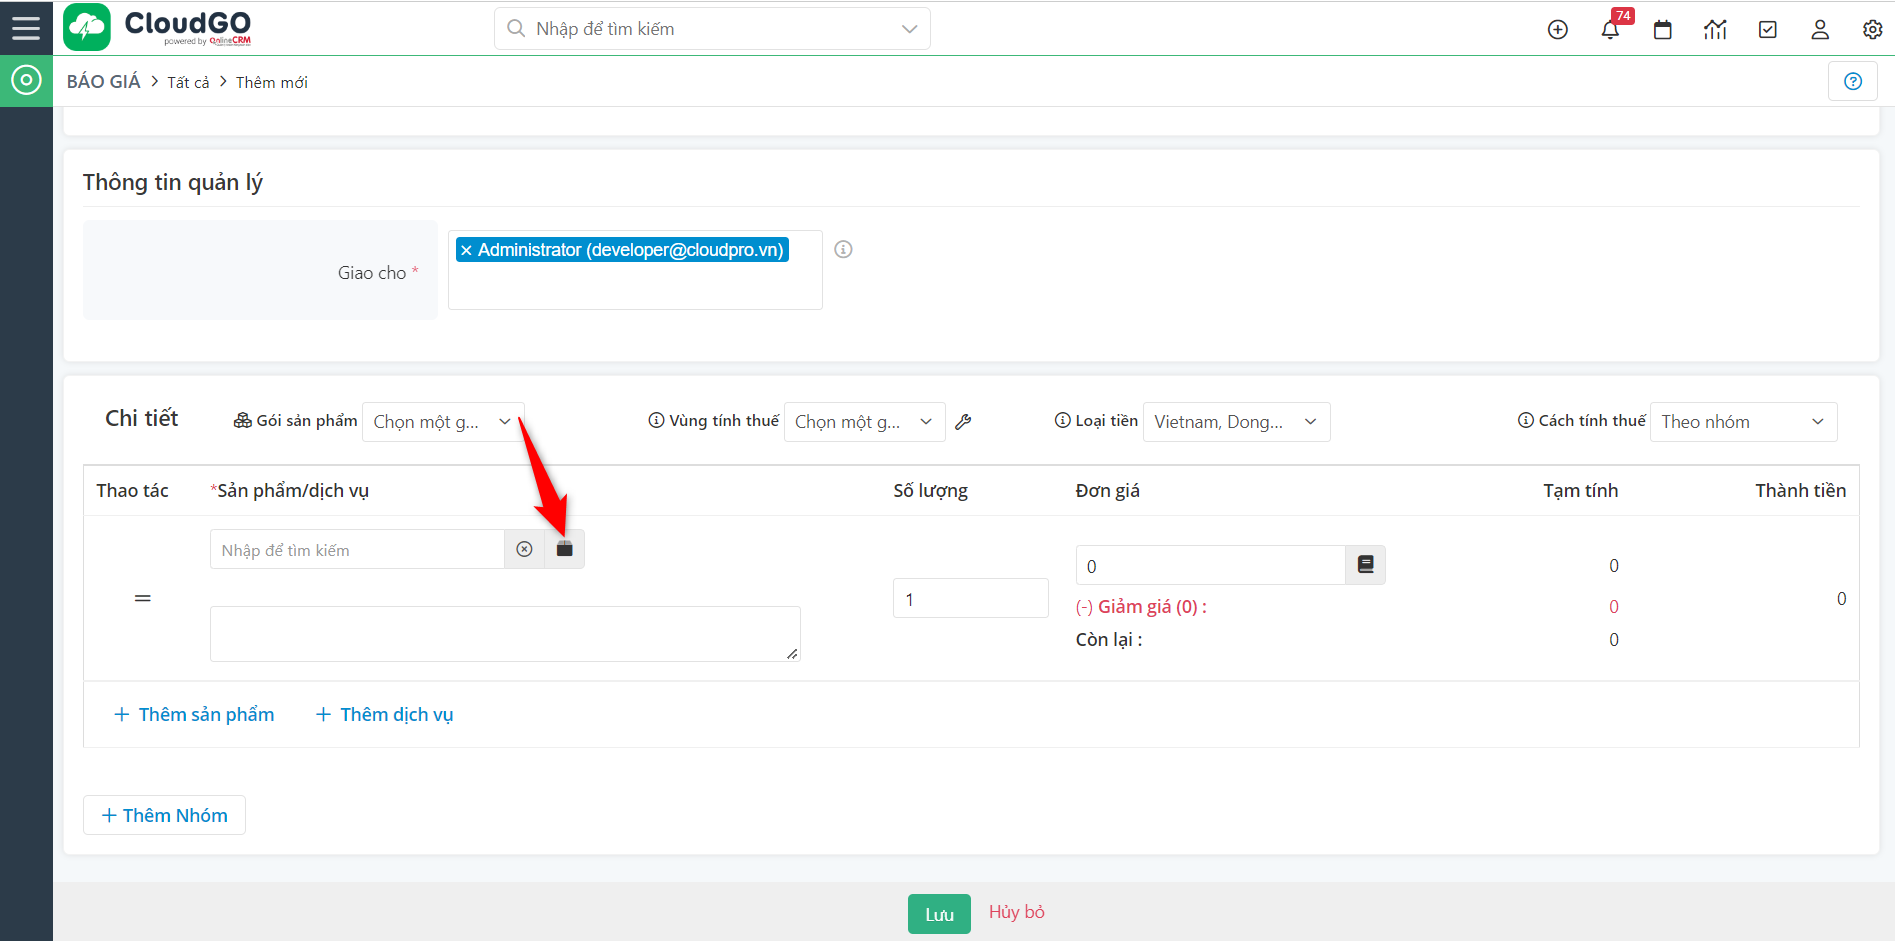Open the price book icon beside Đơn giá

(1364, 564)
